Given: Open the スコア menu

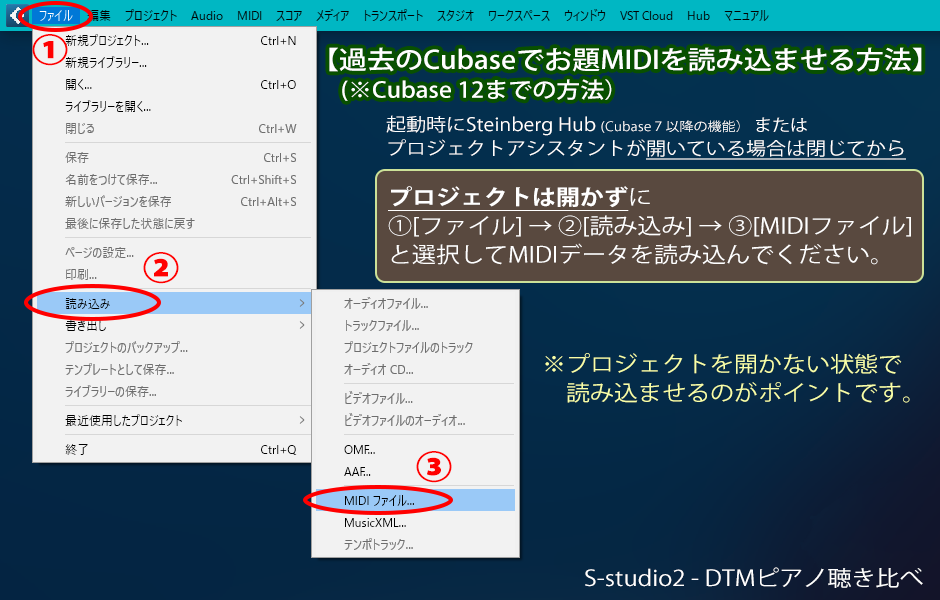Looking at the screenshot, I should [x=288, y=15].
